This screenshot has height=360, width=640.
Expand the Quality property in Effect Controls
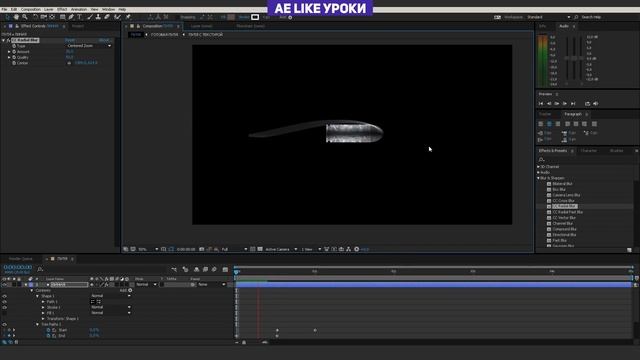point(9,58)
